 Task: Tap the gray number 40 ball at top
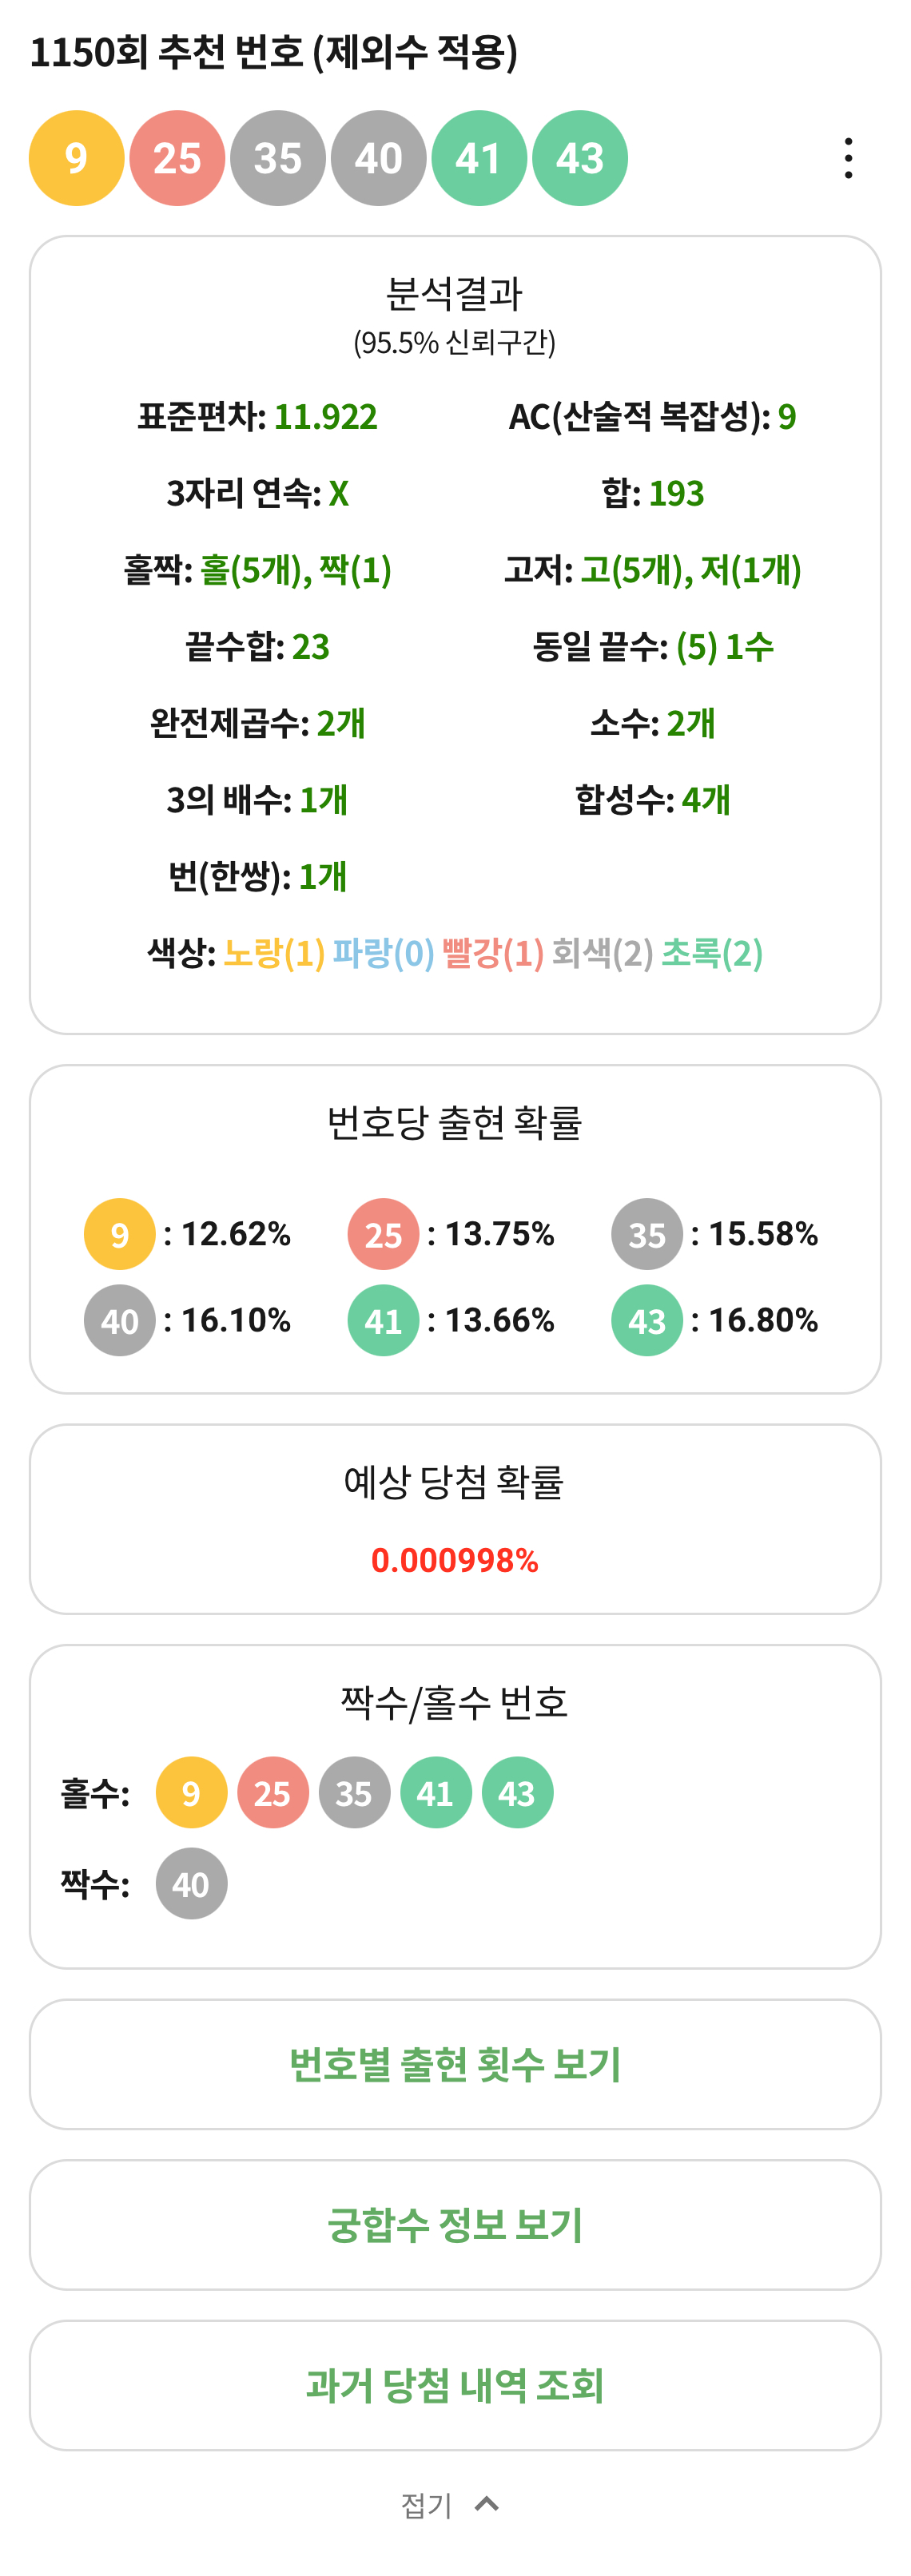point(379,158)
